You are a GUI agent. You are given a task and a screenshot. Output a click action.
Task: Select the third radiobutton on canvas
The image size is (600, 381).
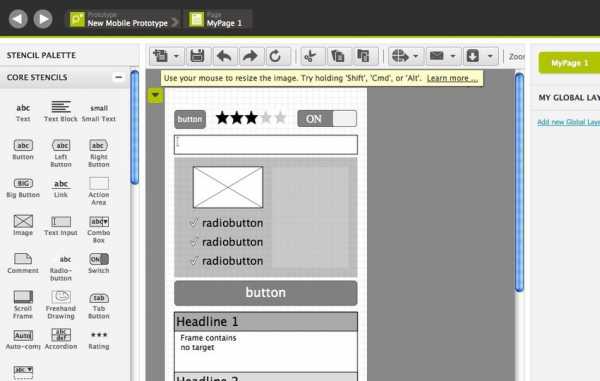coord(227,261)
